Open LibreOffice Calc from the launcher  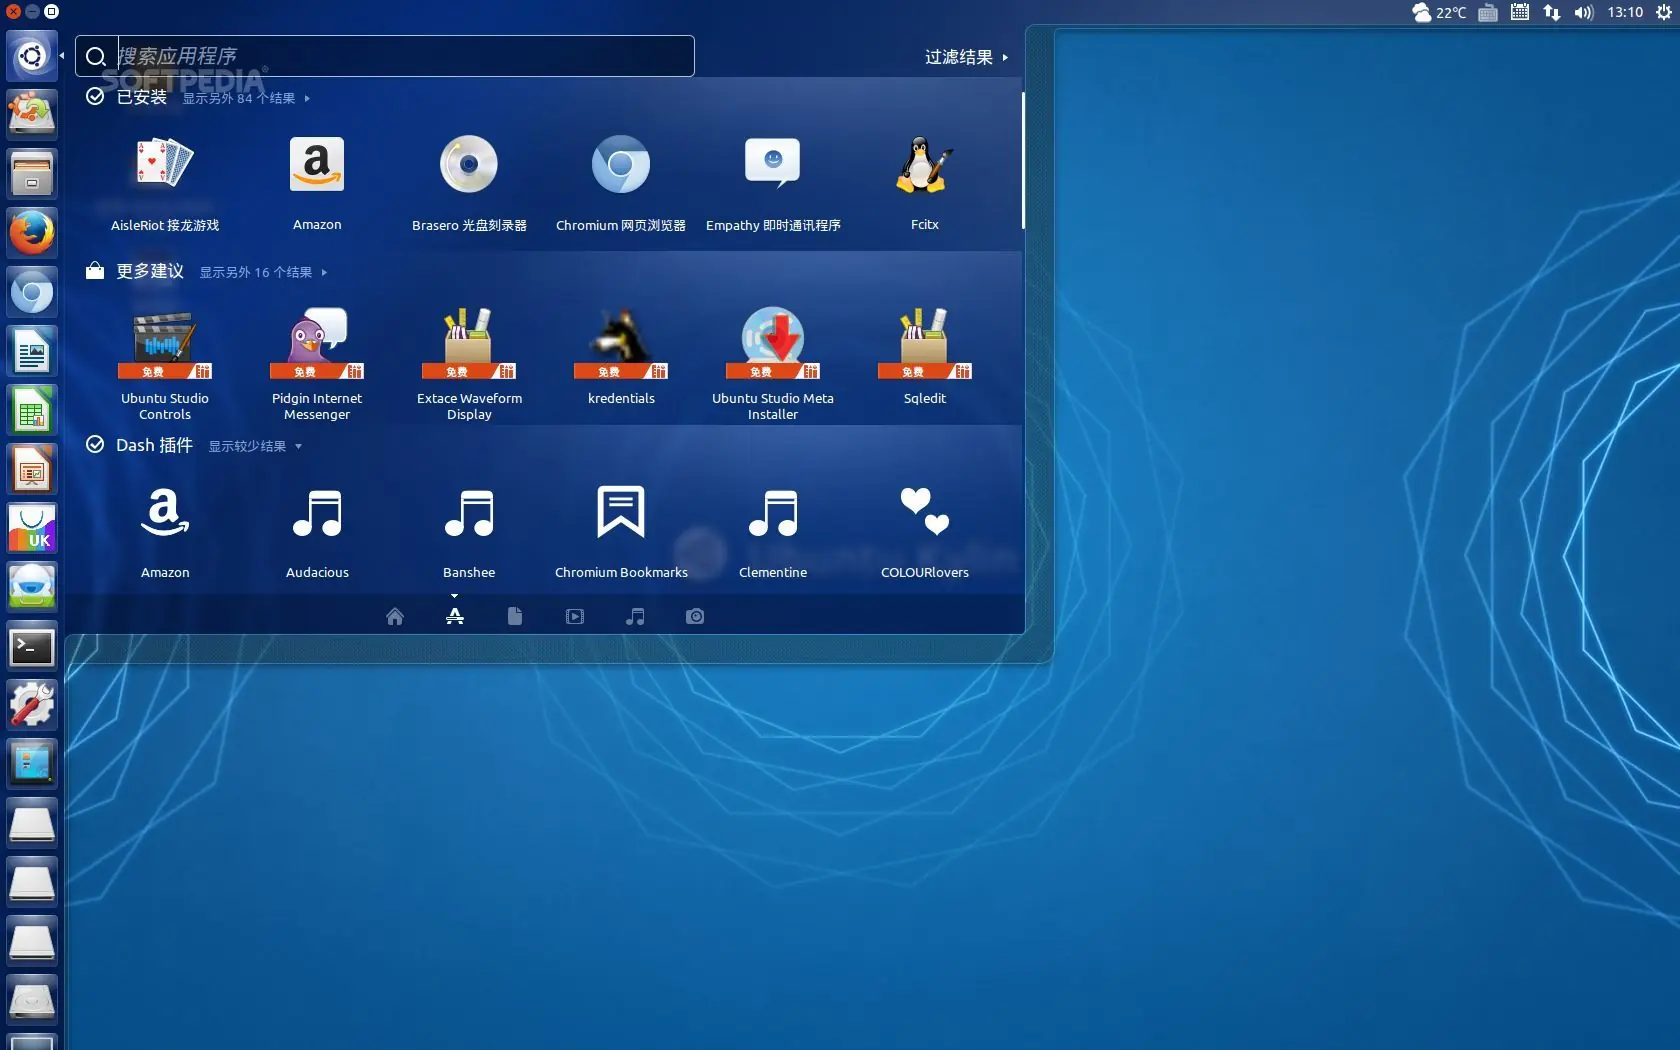click(32, 410)
